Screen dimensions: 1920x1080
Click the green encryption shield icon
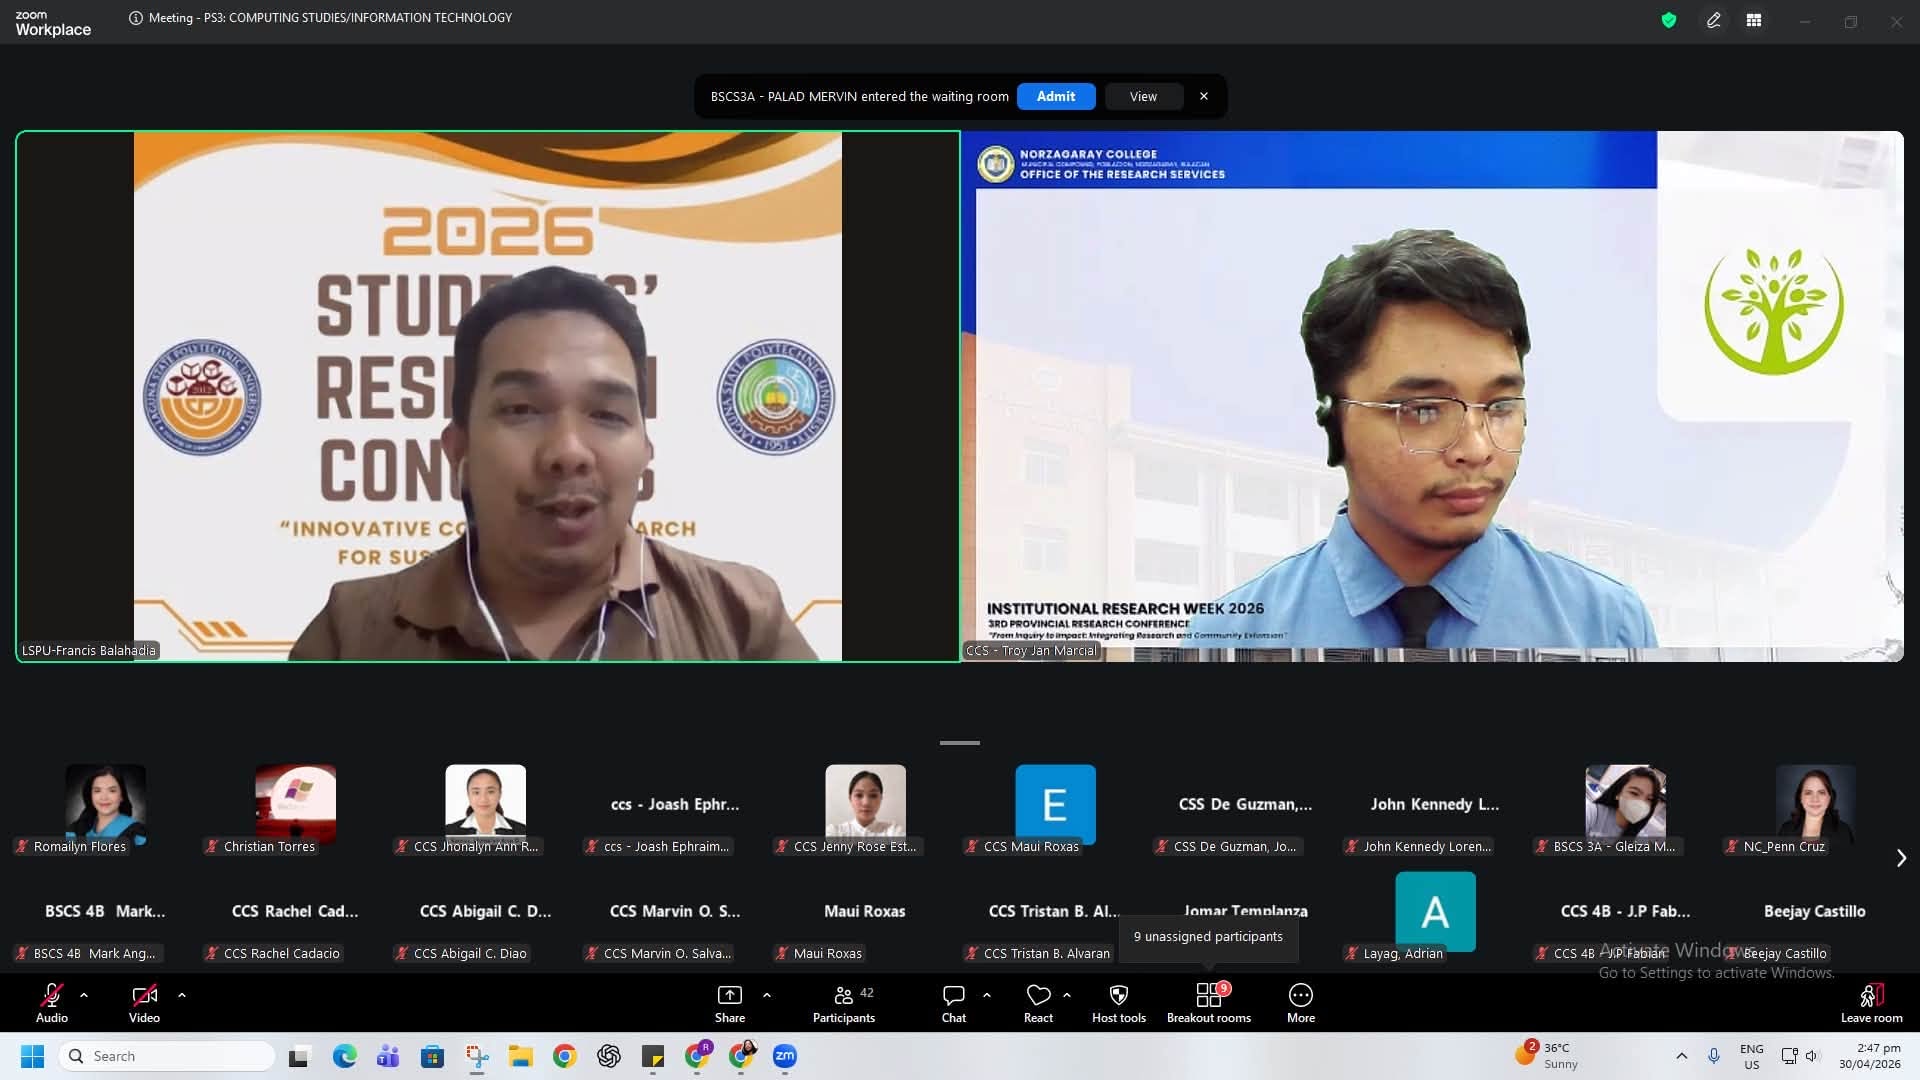pos(1669,20)
